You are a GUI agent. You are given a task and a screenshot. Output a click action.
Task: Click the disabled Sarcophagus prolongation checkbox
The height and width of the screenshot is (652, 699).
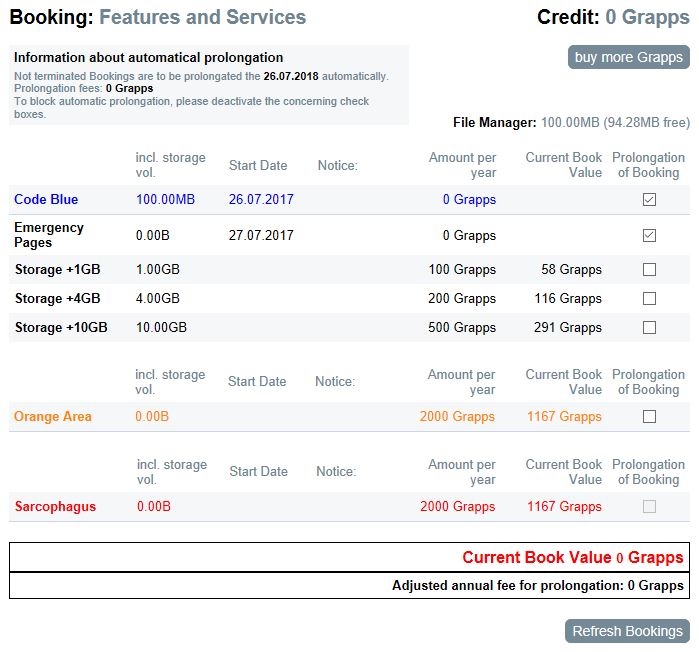pos(649,506)
